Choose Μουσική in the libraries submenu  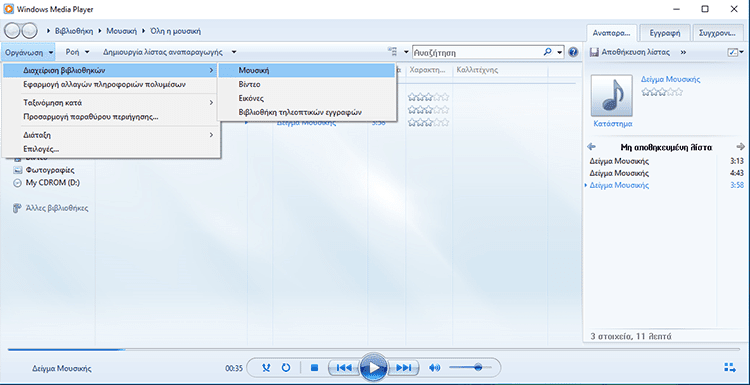coord(307,70)
